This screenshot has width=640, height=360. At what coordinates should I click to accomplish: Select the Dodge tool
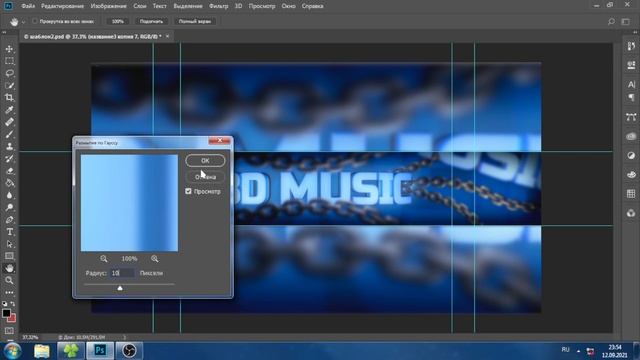click(x=9, y=207)
